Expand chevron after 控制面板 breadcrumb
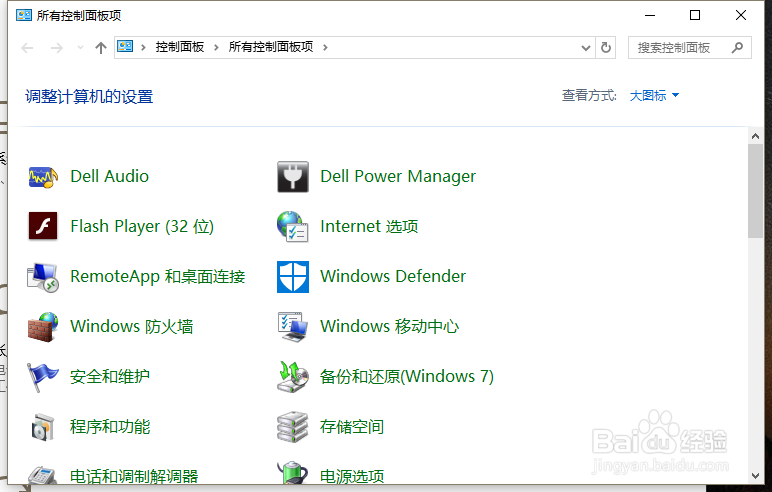772x492 pixels. pos(216,47)
